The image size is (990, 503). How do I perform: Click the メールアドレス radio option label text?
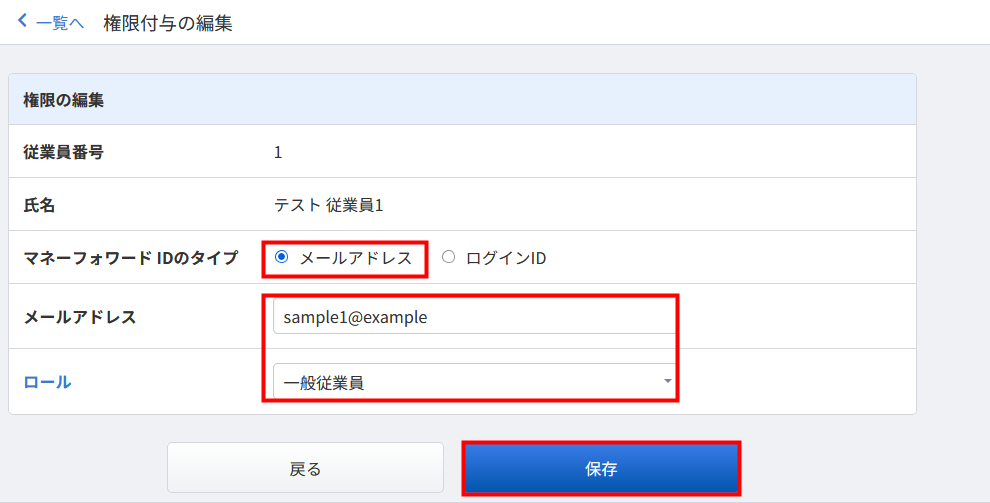(x=356, y=258)
